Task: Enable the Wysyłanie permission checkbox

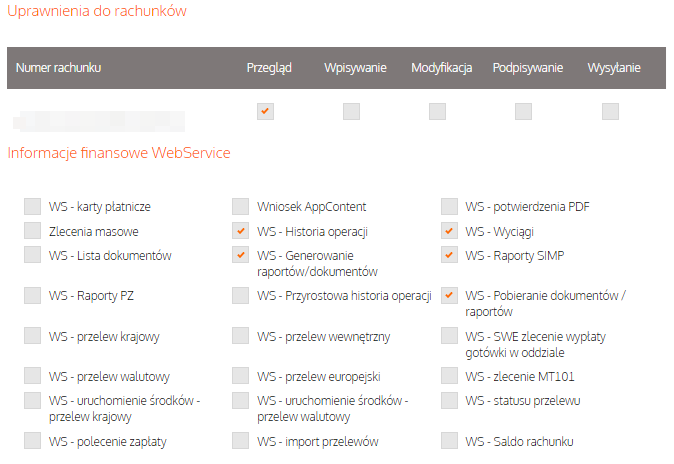Action: [x=610, y=111]
